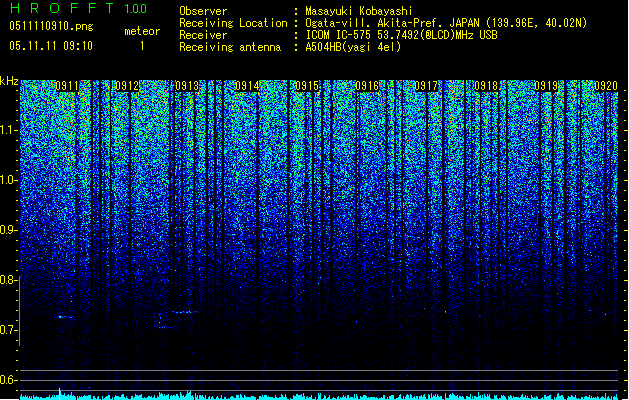
Task: Click the 0912 time marker
Action: point(127,86)
